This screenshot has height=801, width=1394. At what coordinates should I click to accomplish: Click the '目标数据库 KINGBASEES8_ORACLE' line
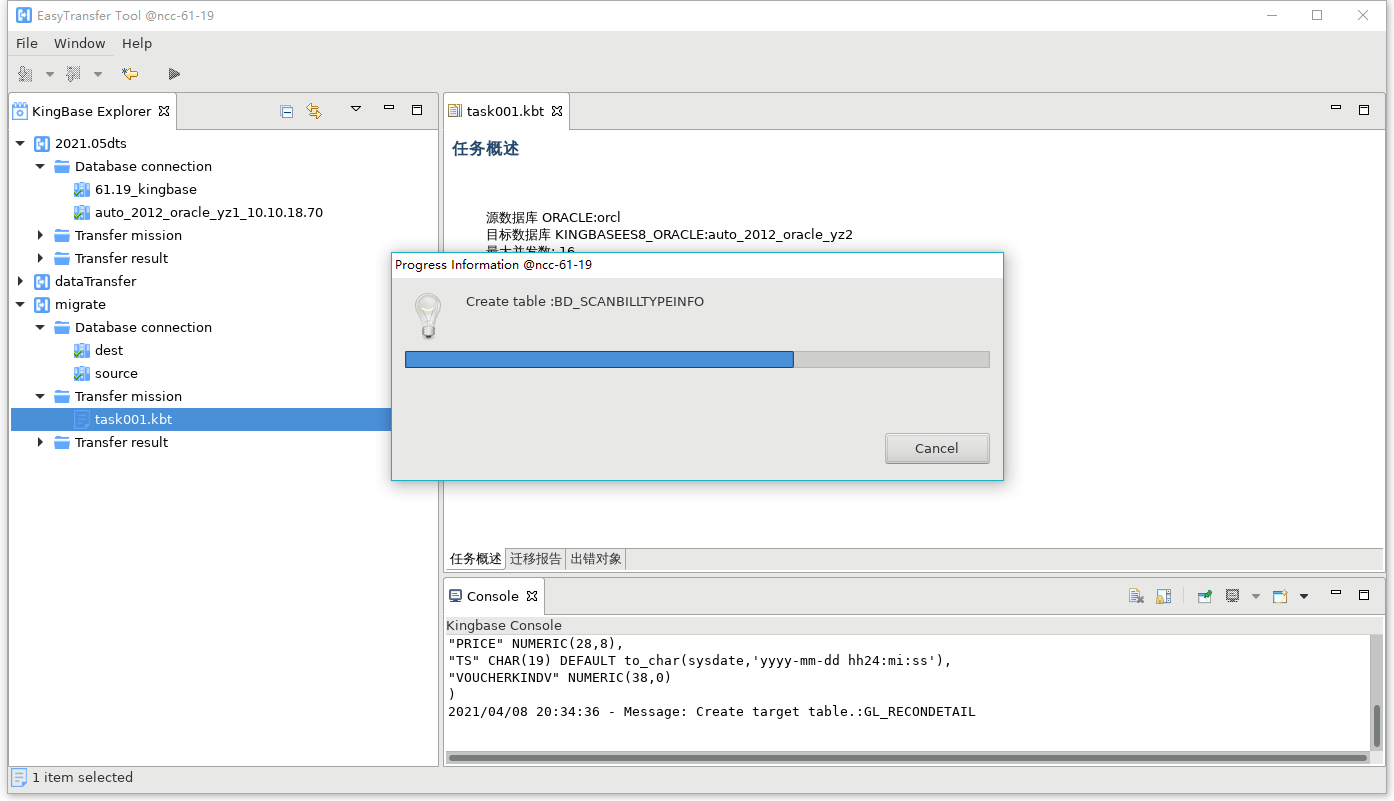coord(669,235)
